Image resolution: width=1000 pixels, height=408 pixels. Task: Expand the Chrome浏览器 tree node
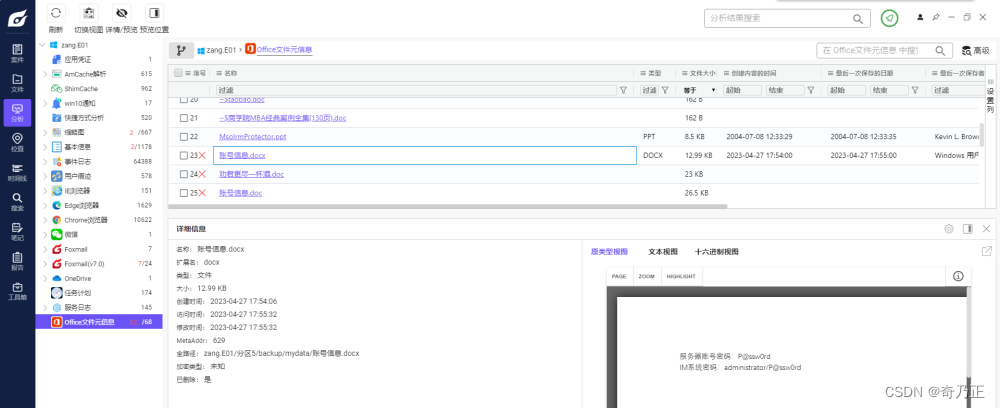(45, 220)
